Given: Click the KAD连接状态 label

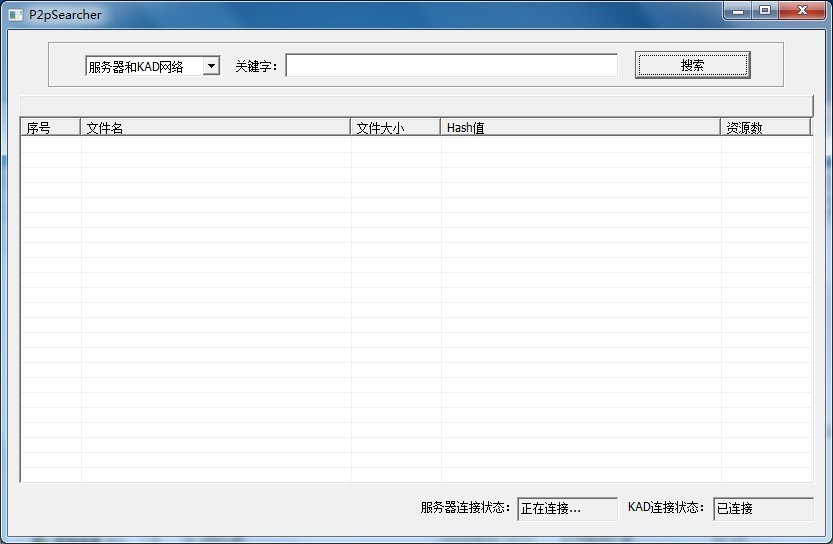Looking at the screenshot, I should (x=667, y=508).
